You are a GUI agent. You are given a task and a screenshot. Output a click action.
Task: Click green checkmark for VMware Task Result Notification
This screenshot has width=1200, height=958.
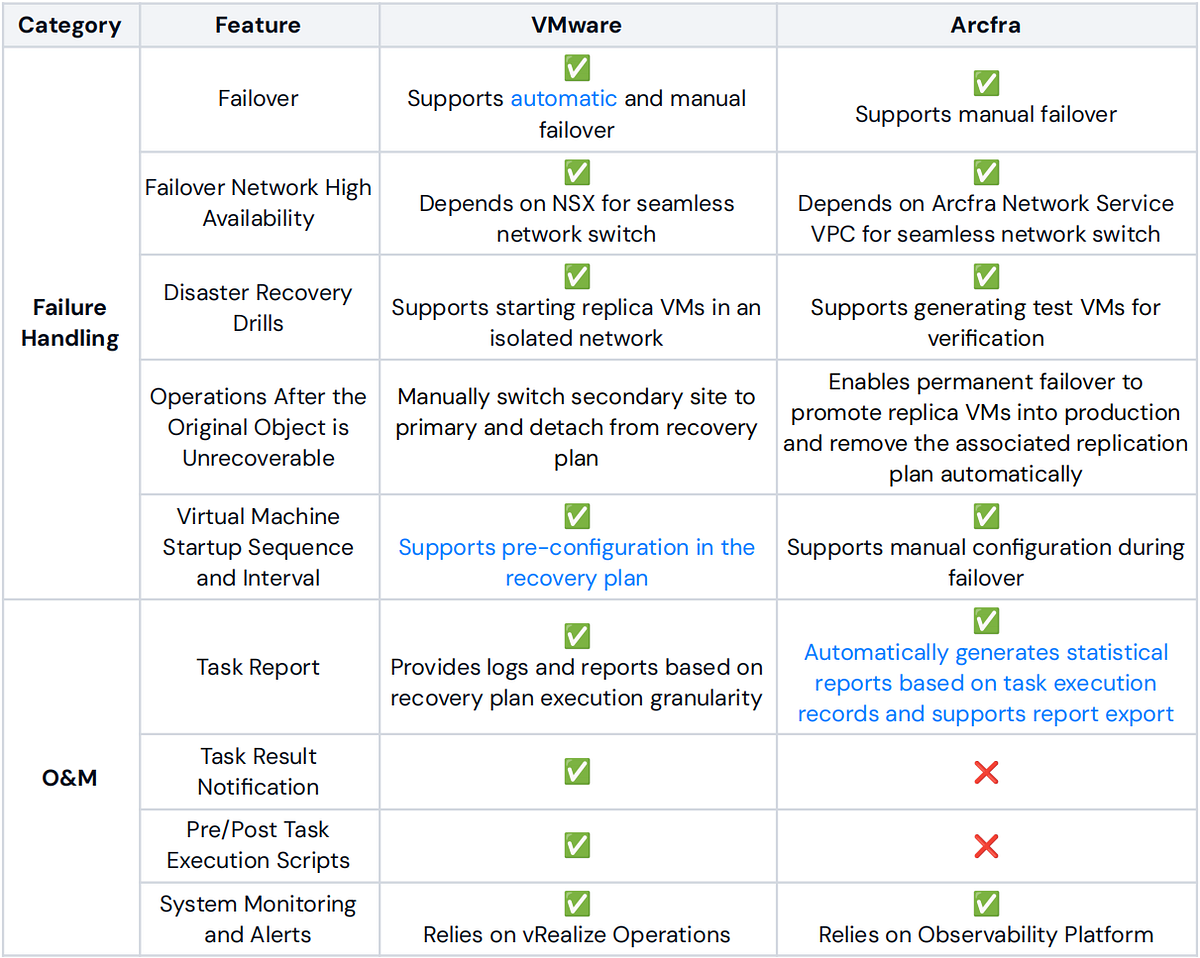point(577,771)
